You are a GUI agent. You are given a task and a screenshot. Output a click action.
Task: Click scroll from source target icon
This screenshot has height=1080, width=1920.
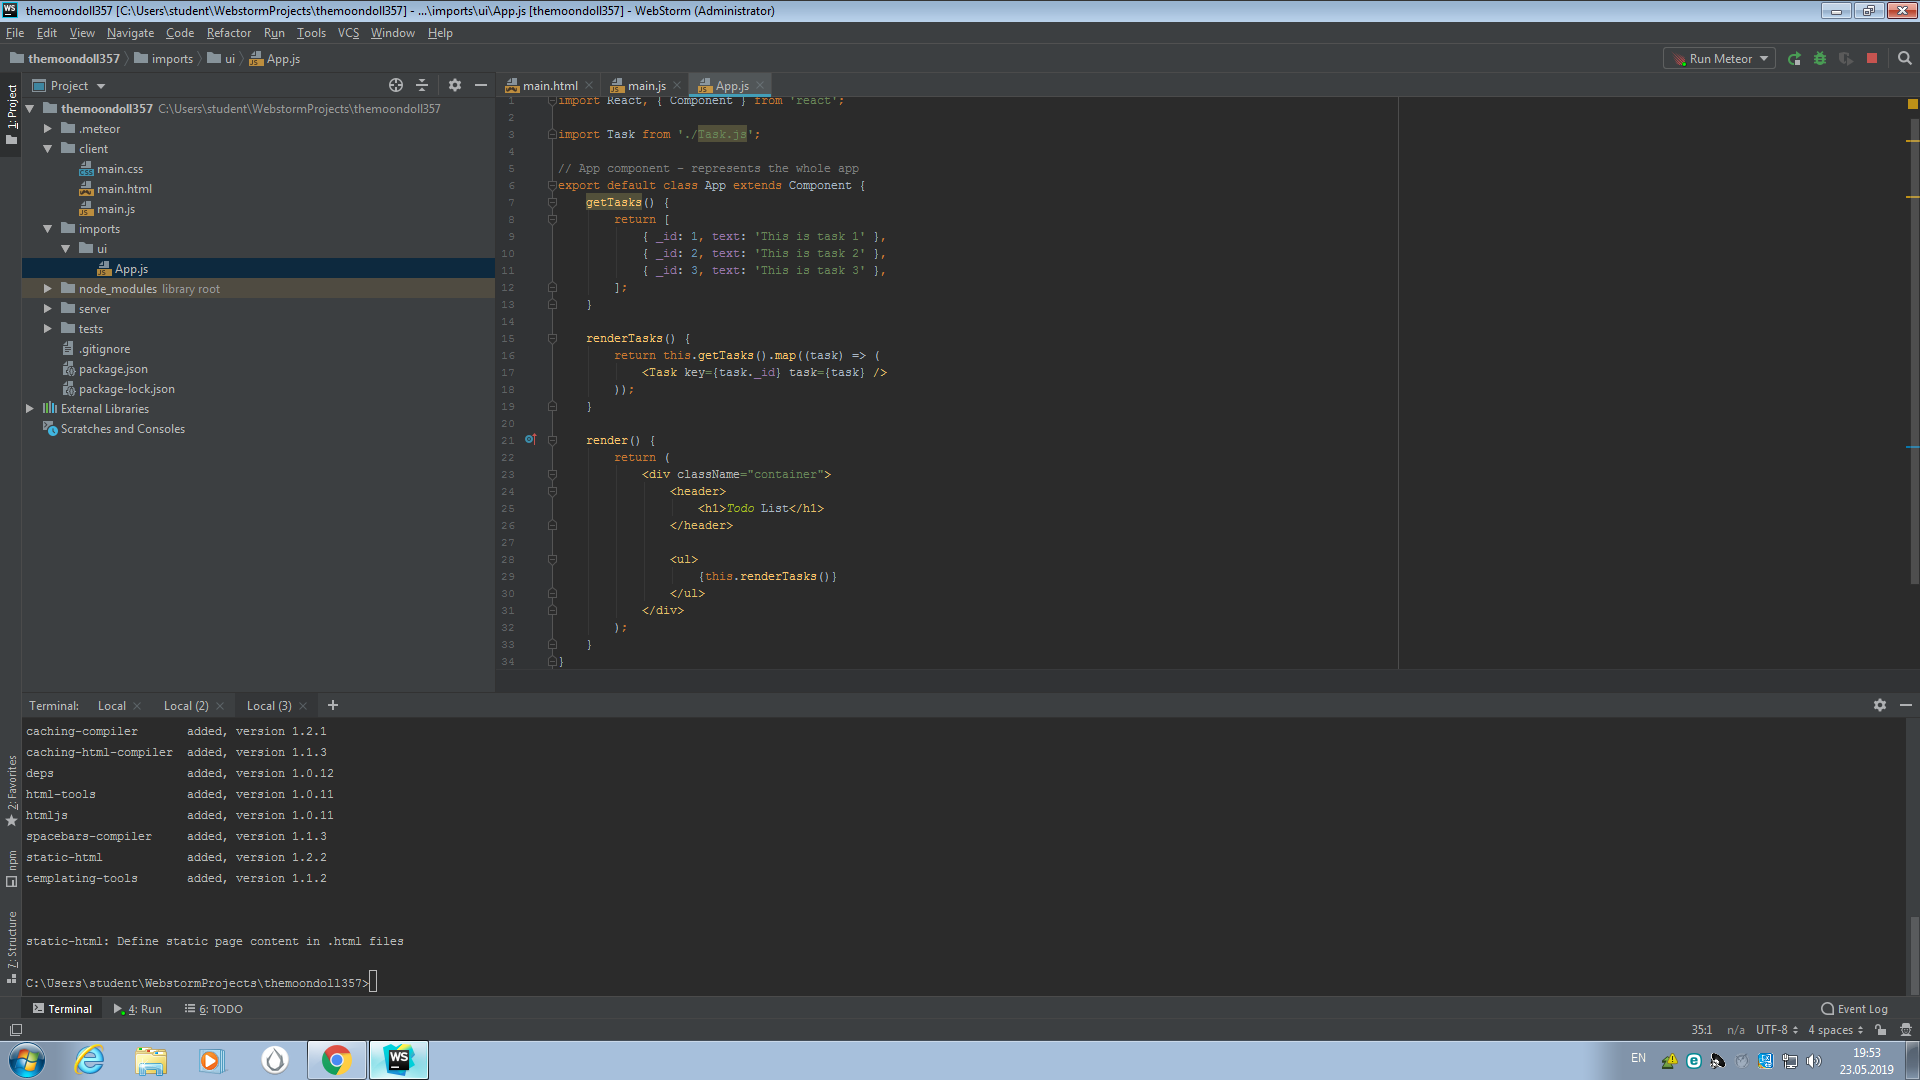pos(396,86)
